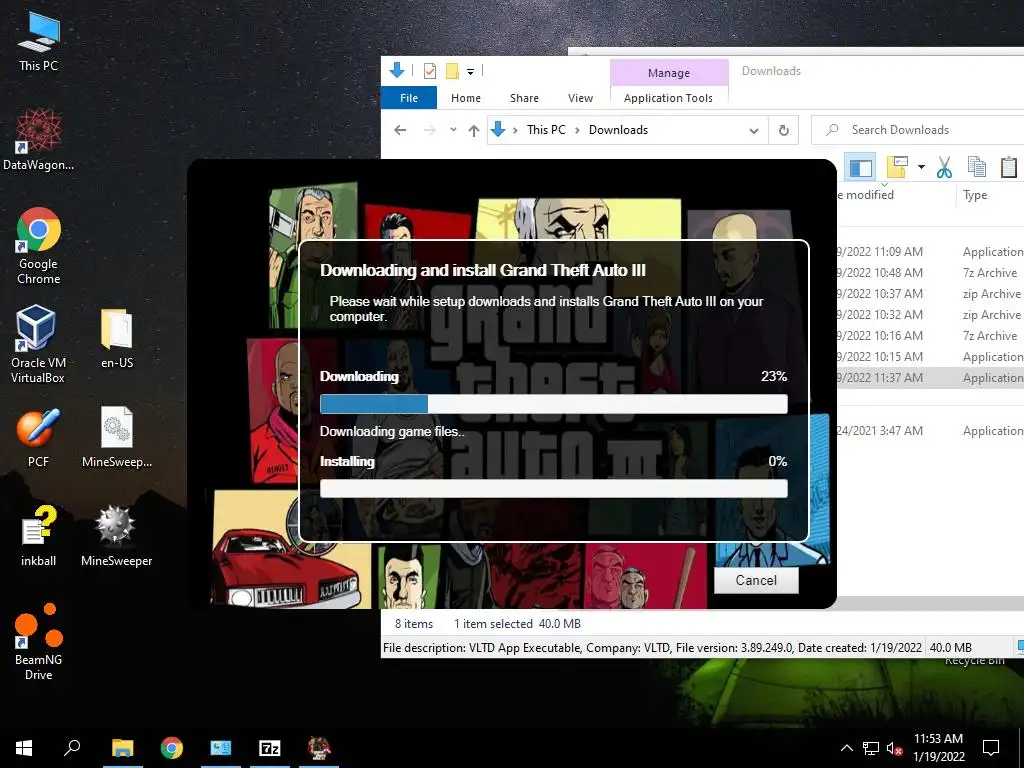Image resolution: width=1024 pixels, height=768 pixels.
Task: Click the muted volume tray icon
Action: click(x=895, y=748)
